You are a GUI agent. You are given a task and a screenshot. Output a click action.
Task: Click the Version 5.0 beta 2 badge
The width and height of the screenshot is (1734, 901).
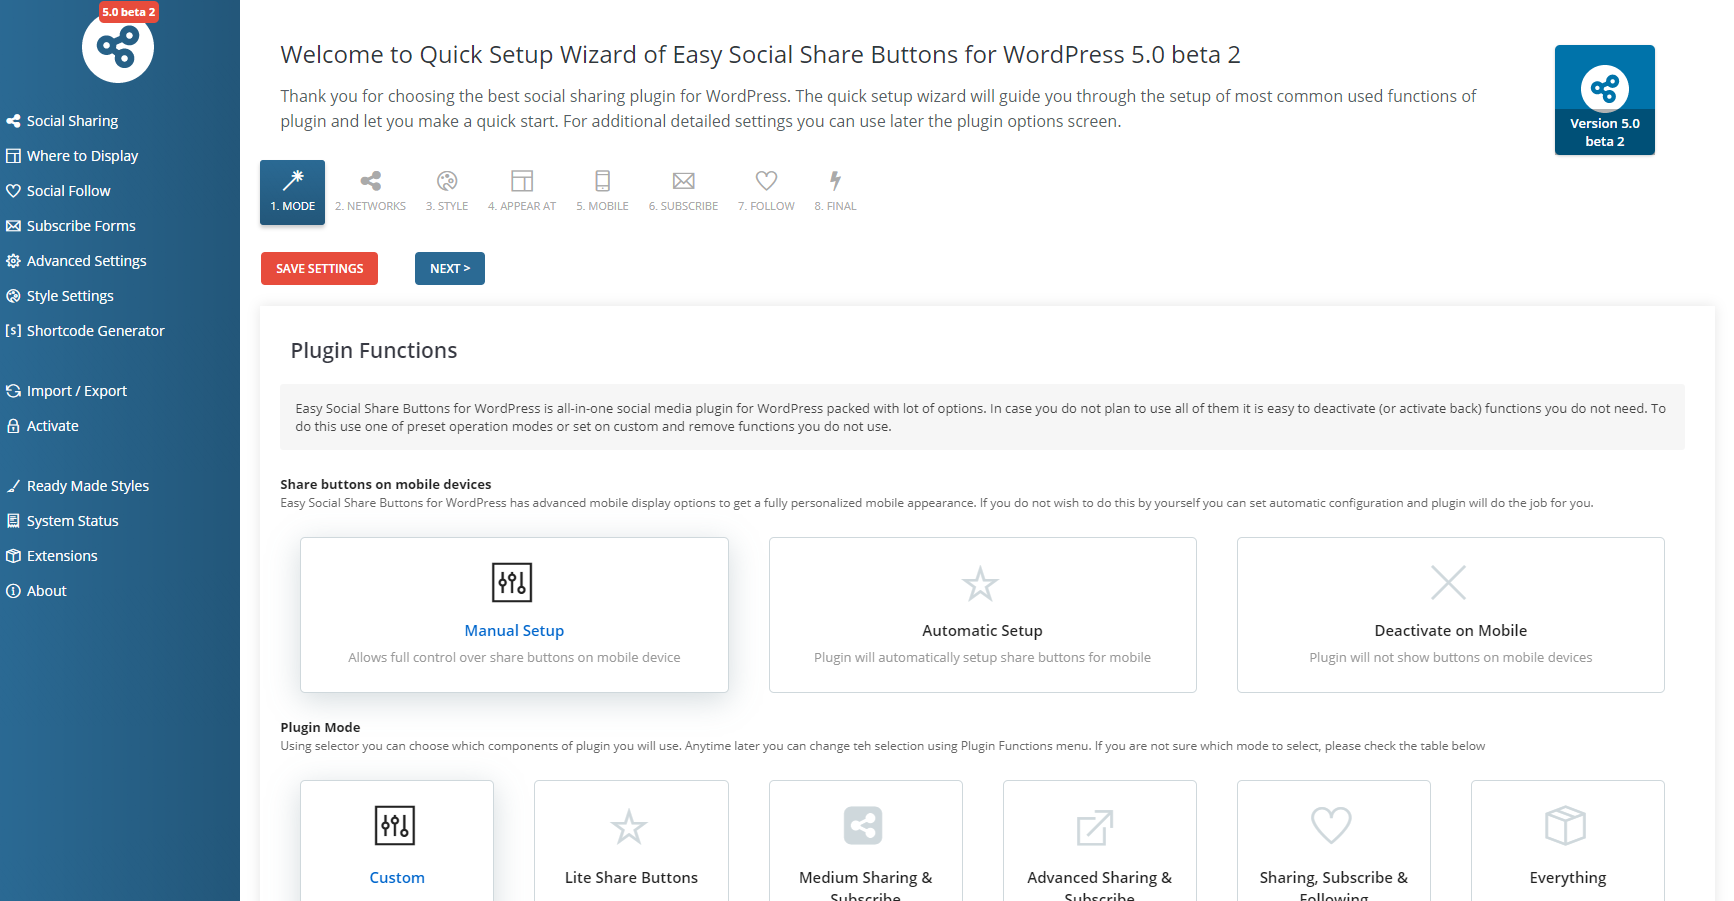pos(1604,100)
